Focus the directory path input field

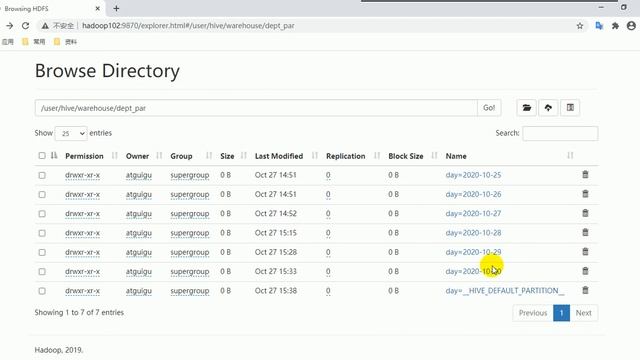(256, 108)
